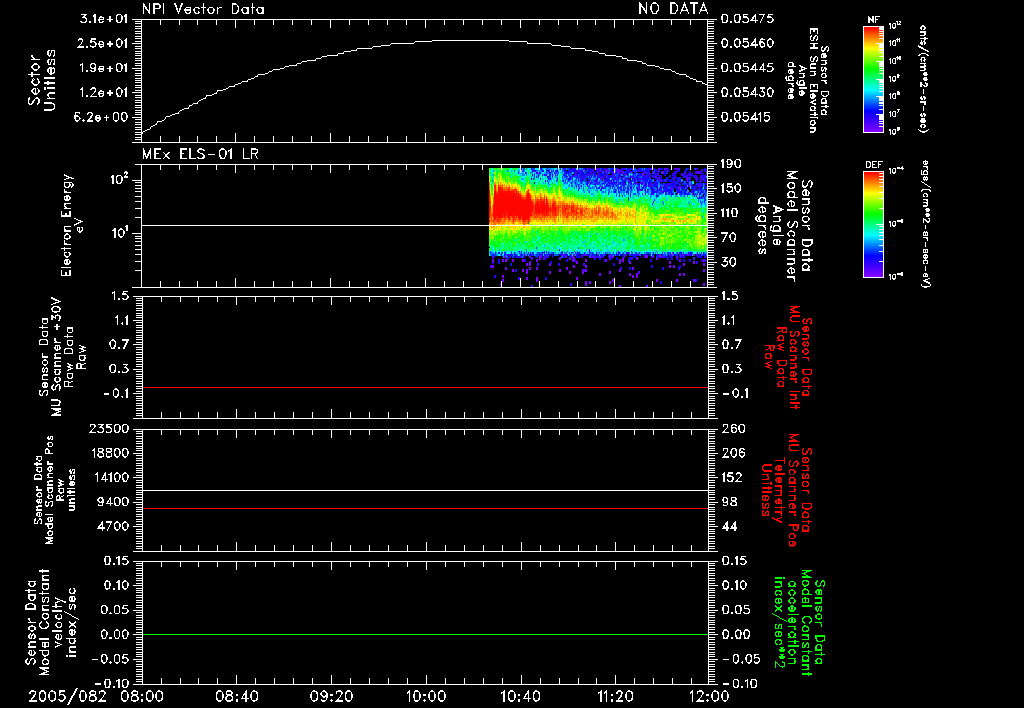Click the 1.2e+01 tick label
Viewport: 1024px width, 708px height.
104,93
